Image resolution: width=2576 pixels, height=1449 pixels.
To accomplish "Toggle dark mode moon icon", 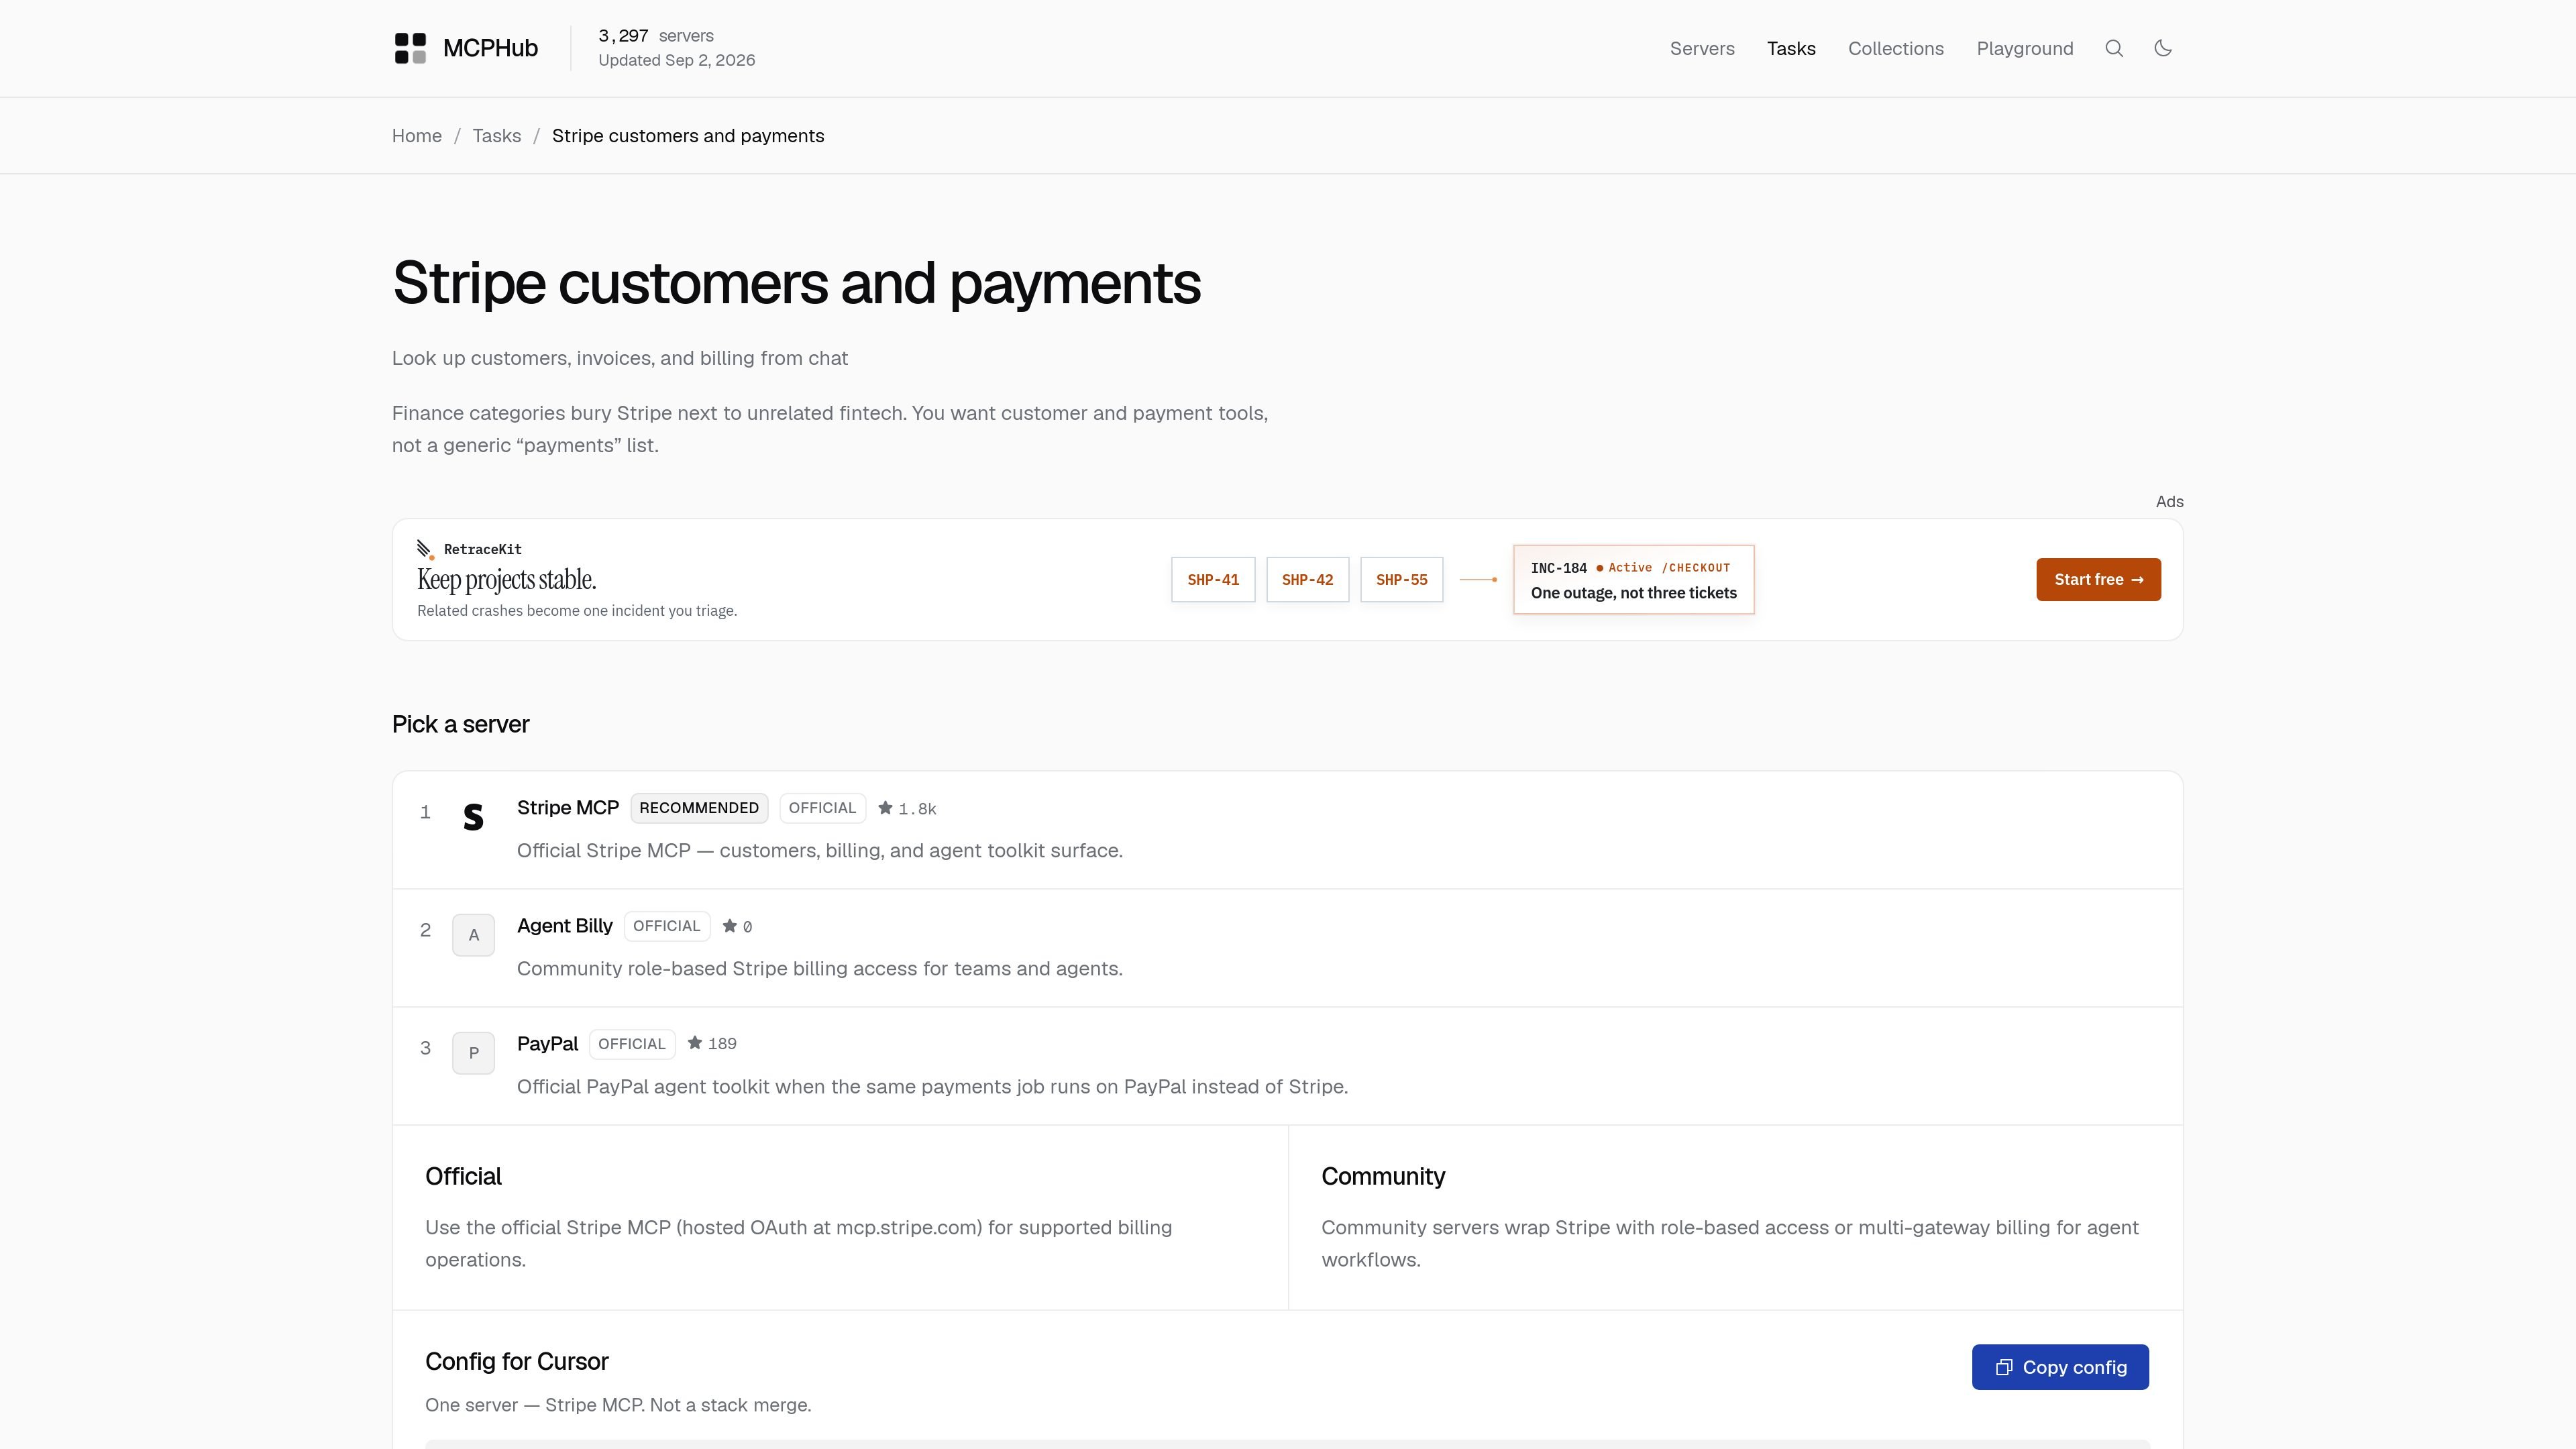I will click(x=2163, y=48).
